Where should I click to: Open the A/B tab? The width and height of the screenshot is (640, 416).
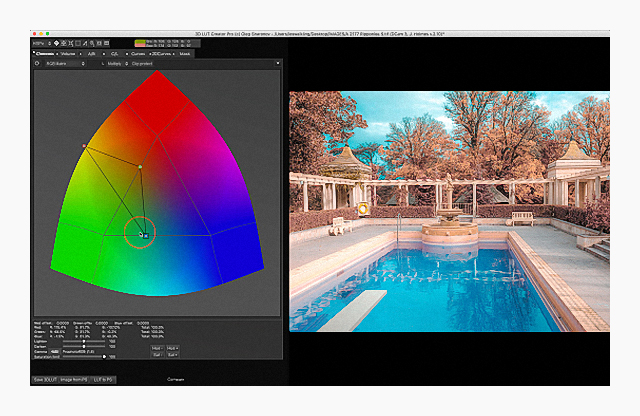click(x=91, y=54)
